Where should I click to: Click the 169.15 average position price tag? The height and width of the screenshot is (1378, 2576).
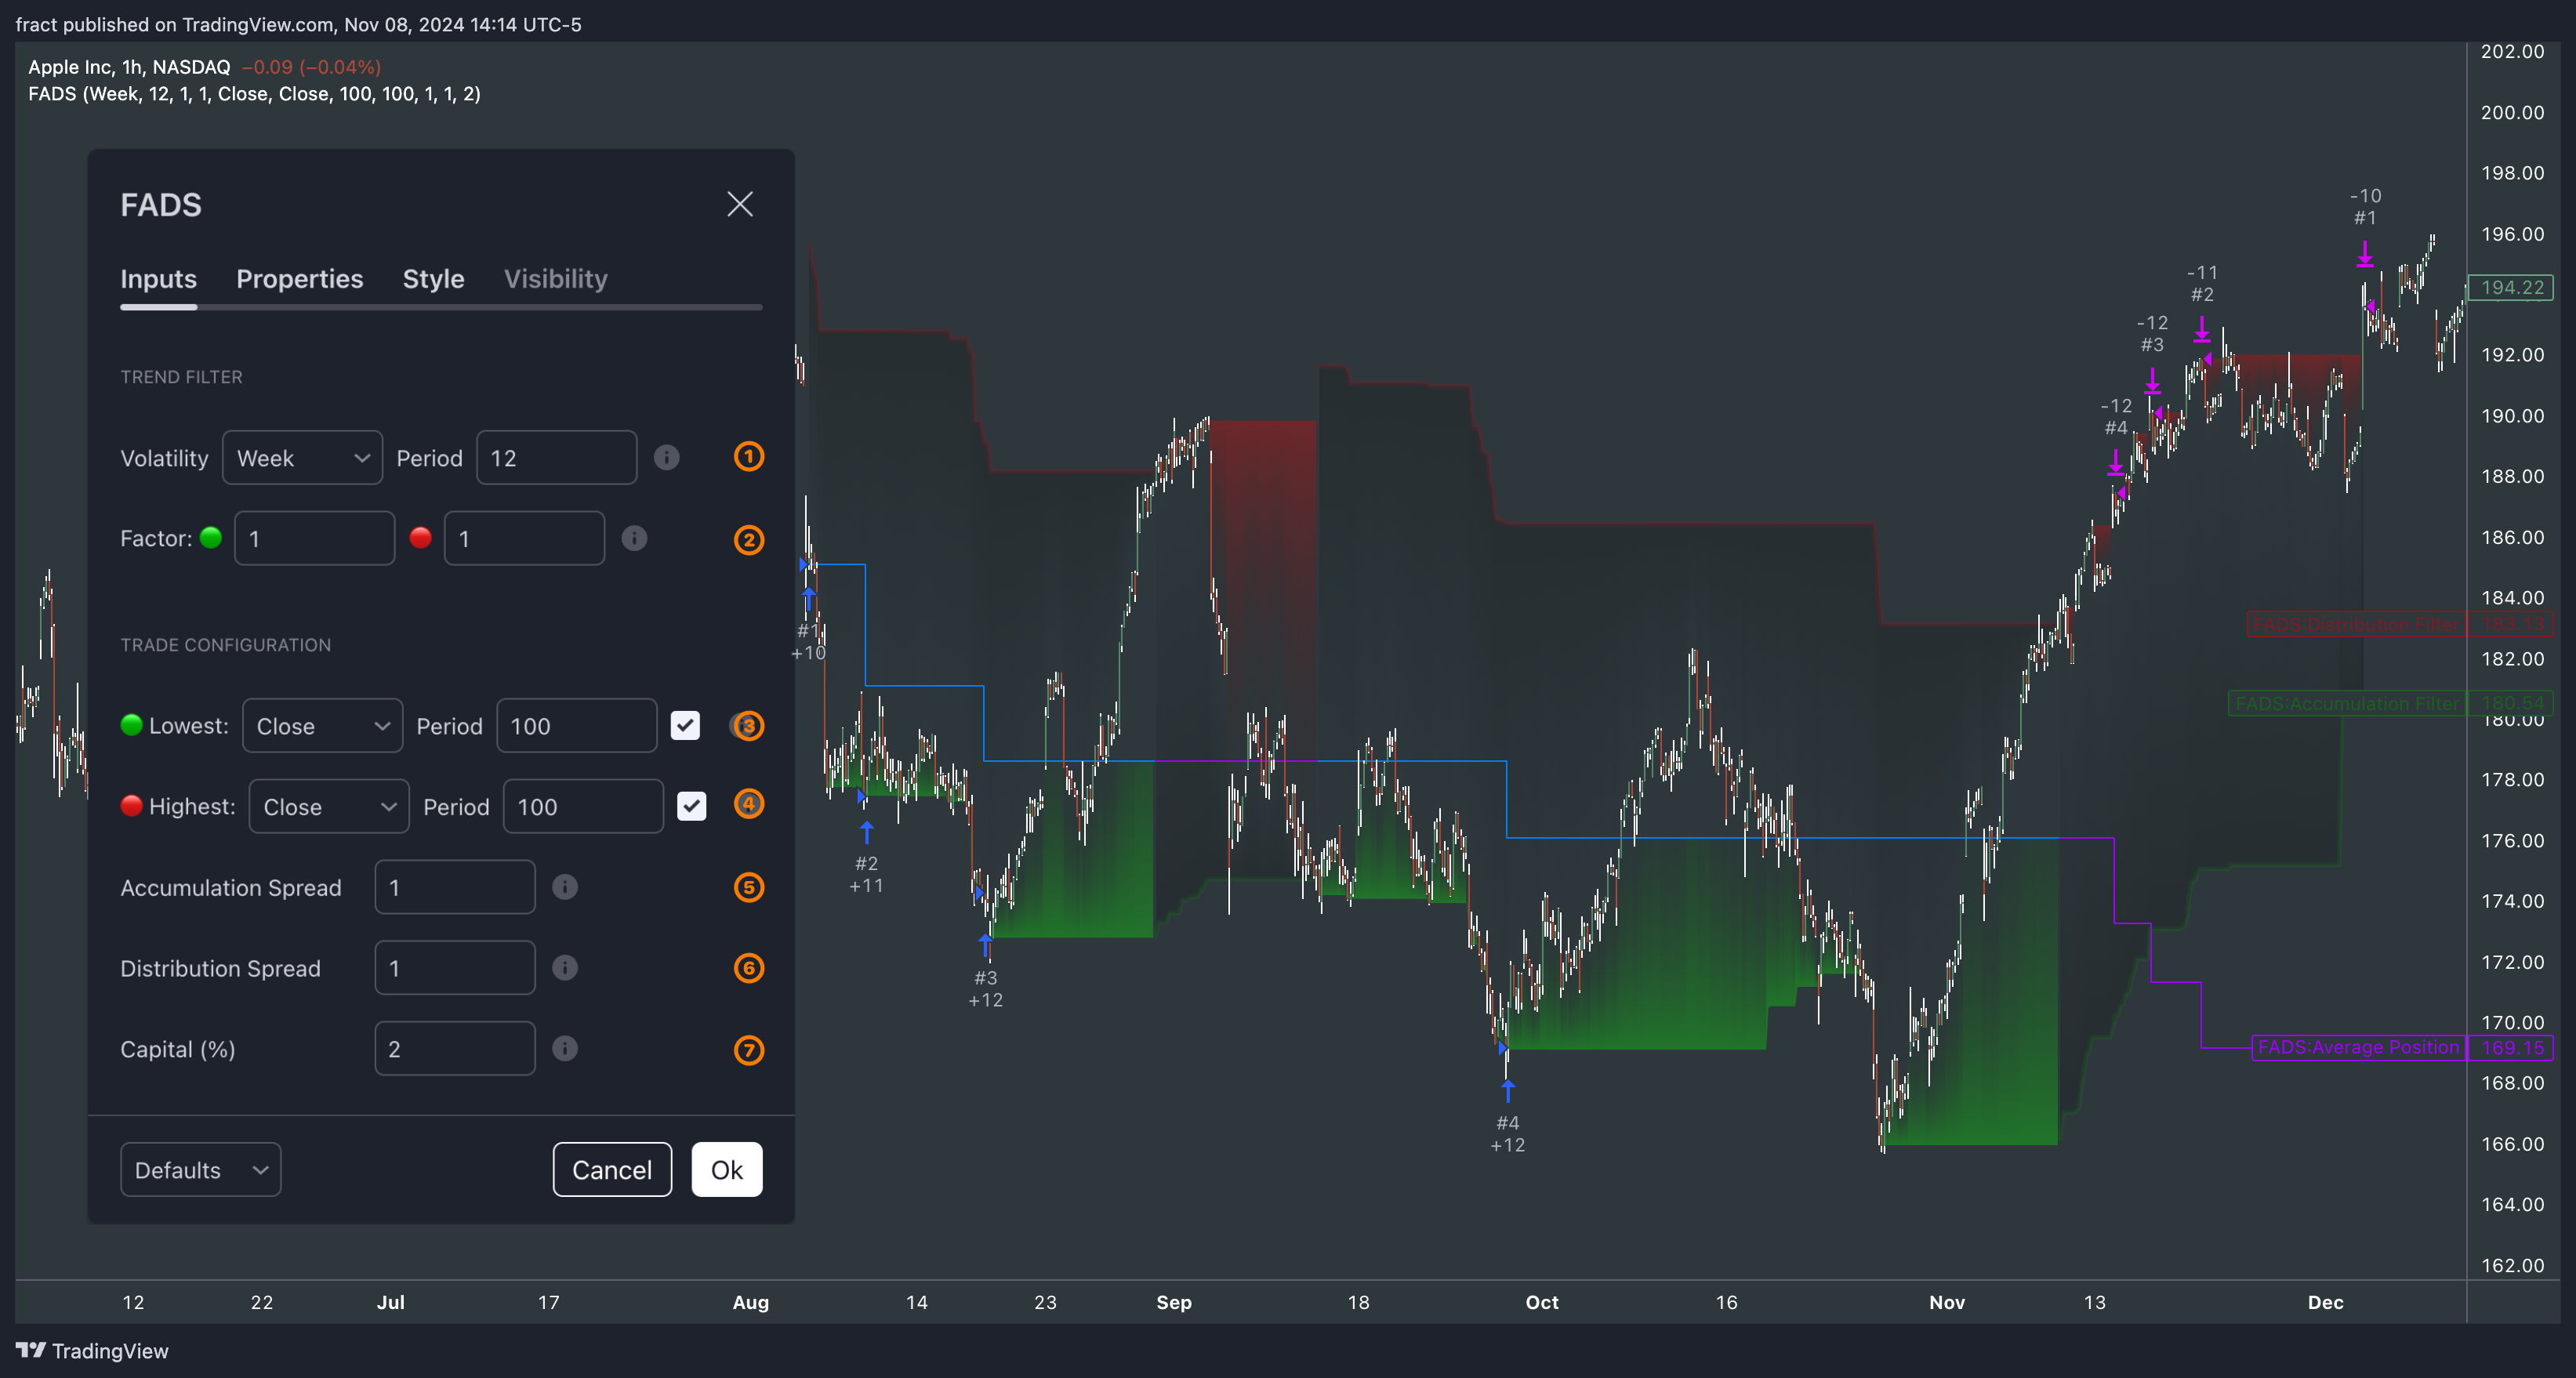(2511, 1048)
